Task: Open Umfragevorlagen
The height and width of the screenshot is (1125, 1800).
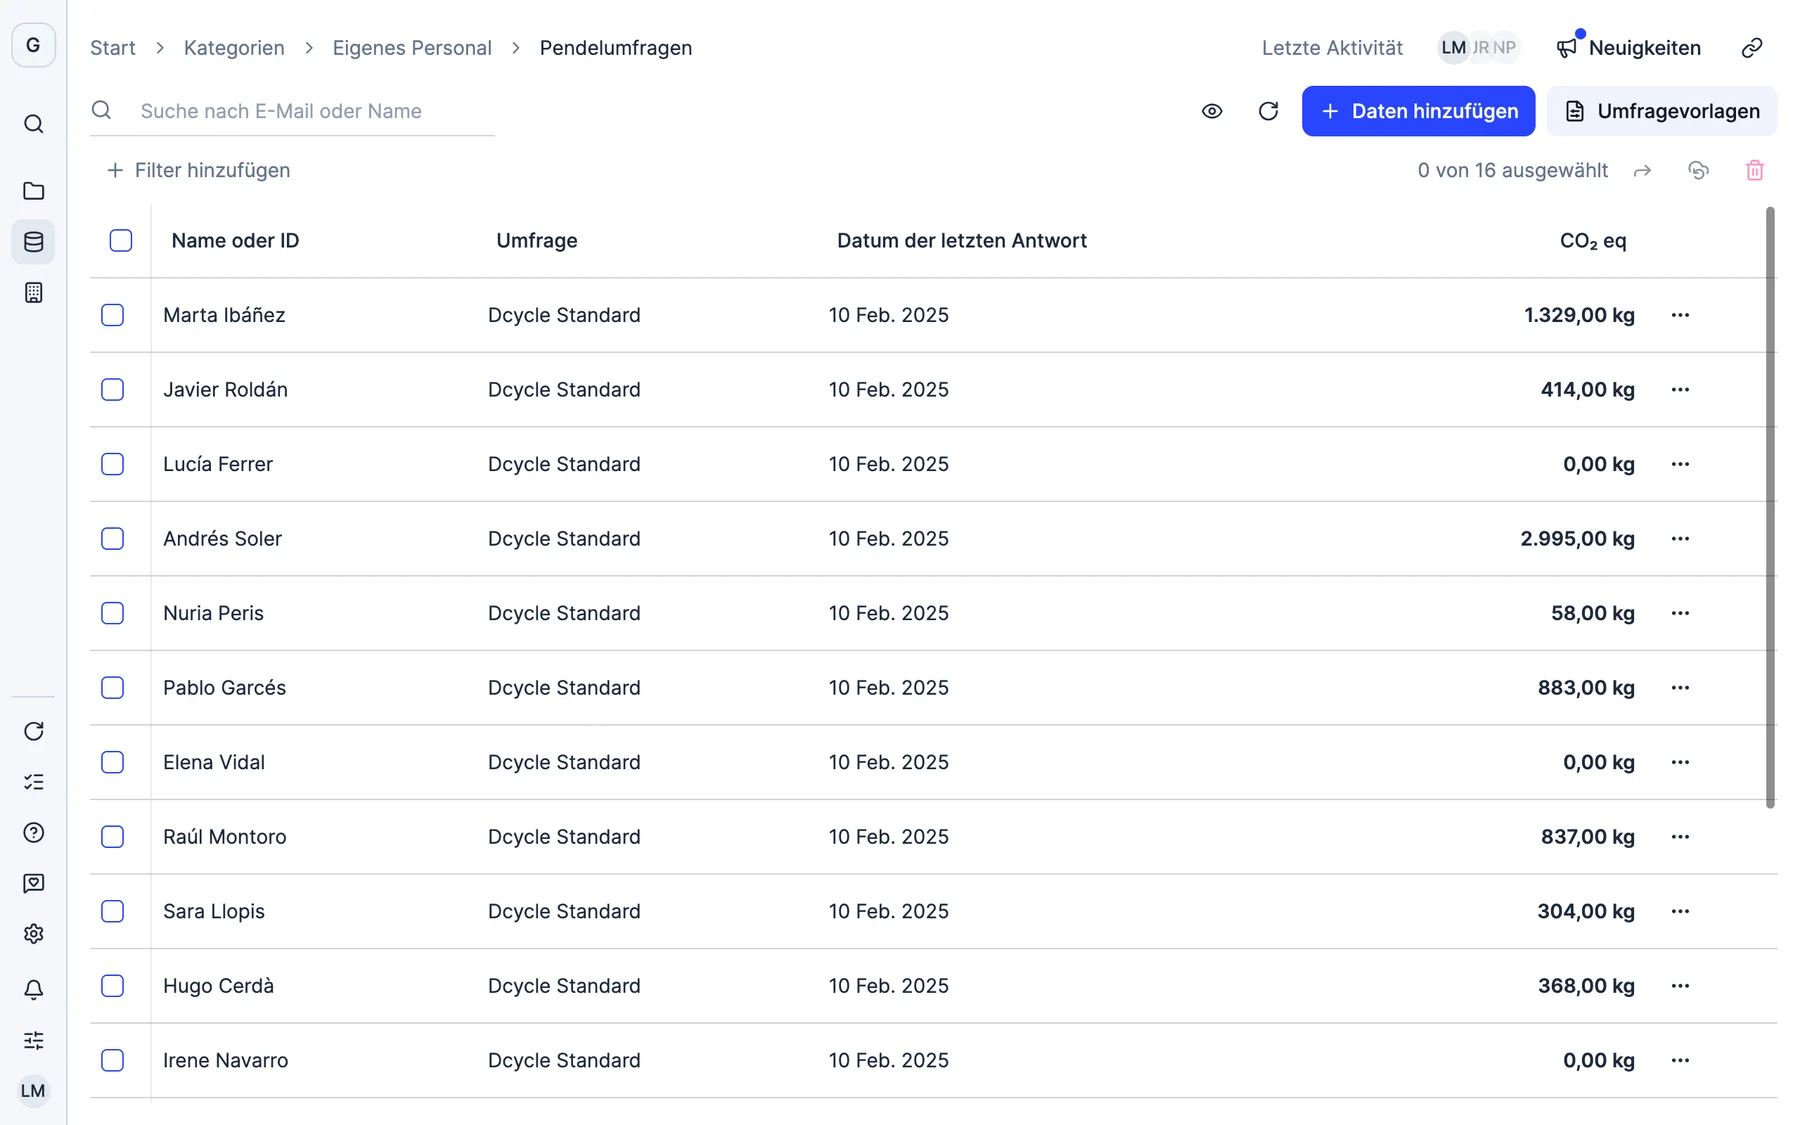Action: (1661, 111)
